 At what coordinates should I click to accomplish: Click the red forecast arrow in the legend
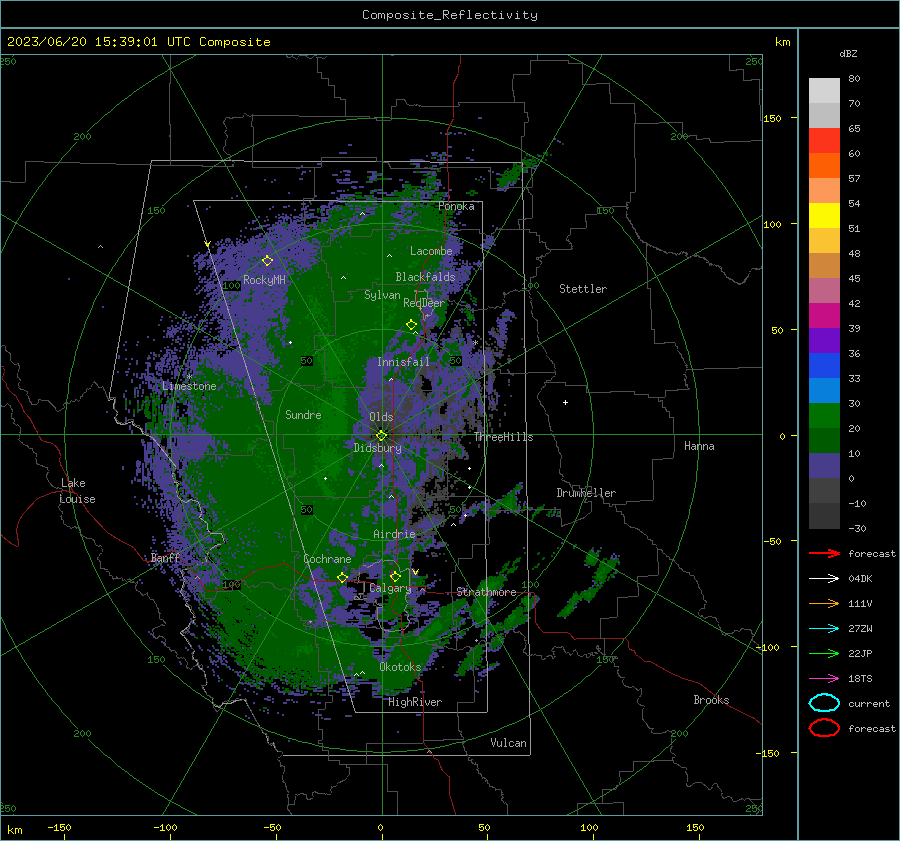click(x=824, y=553)
